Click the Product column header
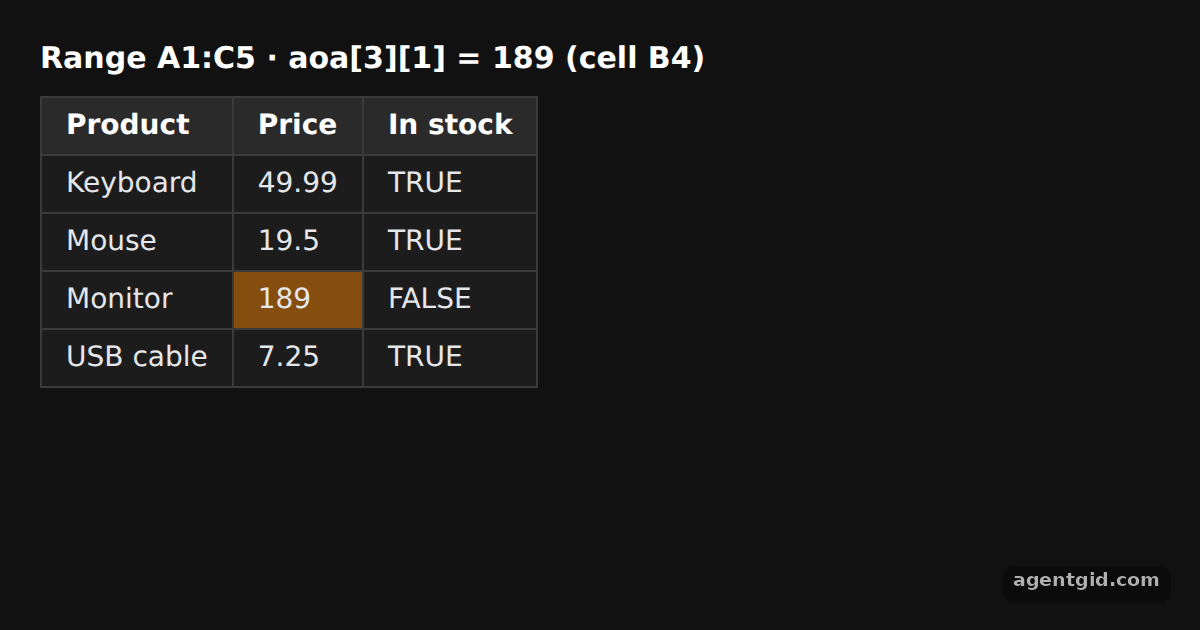Viewport: 1200px width, 630px height. [137, 126]
